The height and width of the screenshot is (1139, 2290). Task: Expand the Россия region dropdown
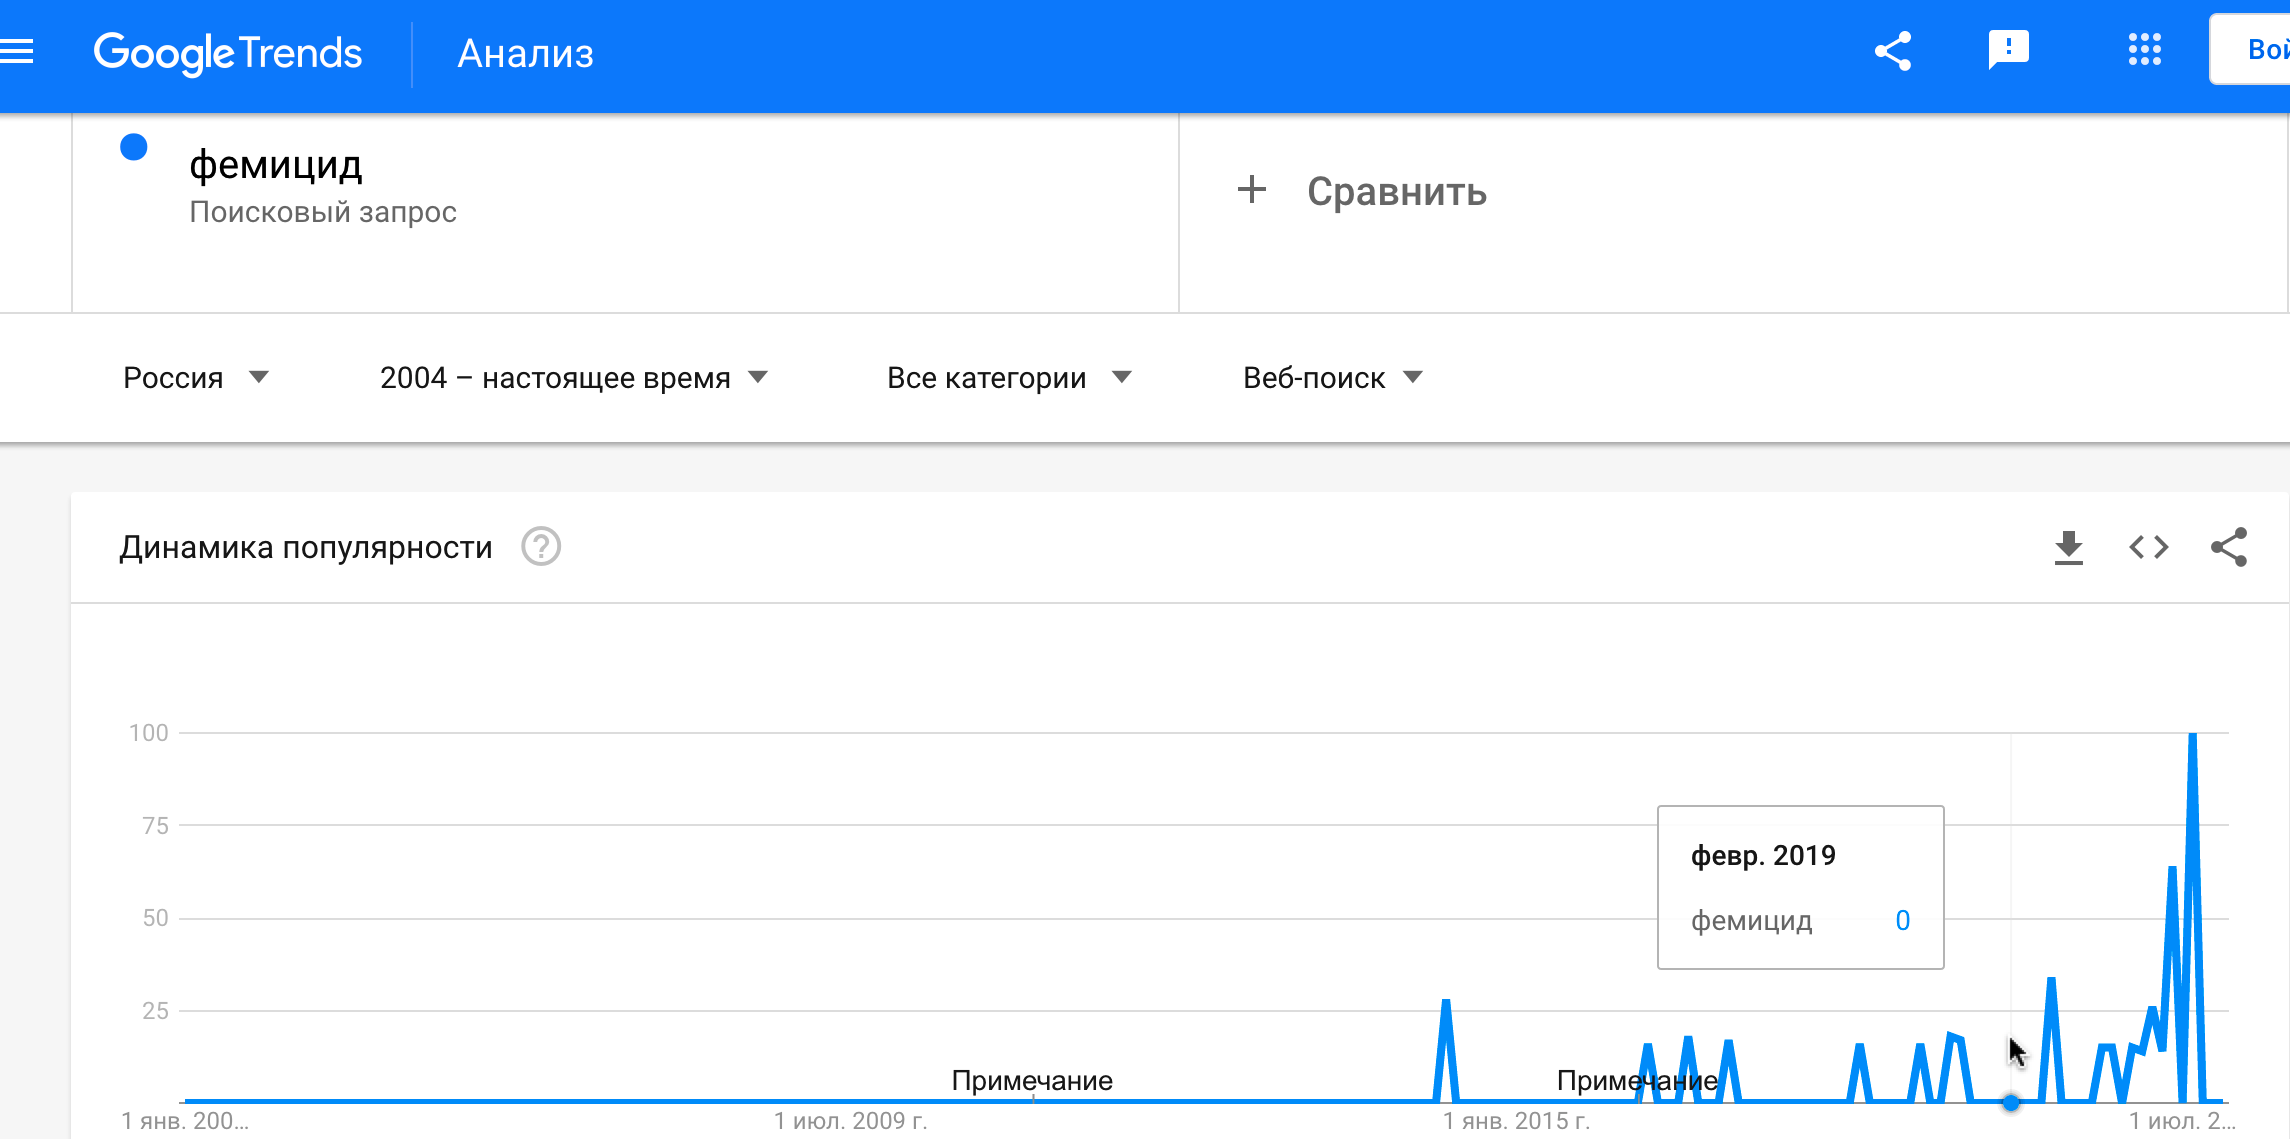[x=196, y=378]
